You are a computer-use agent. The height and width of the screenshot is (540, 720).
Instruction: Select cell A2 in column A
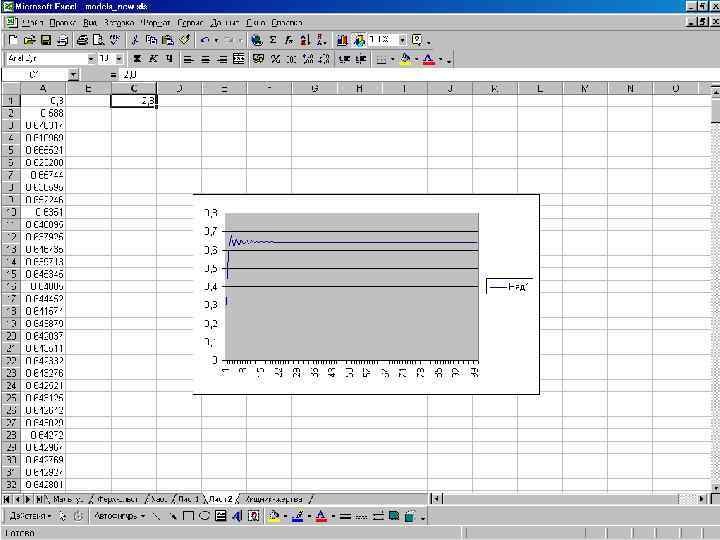tap(43, 113)
